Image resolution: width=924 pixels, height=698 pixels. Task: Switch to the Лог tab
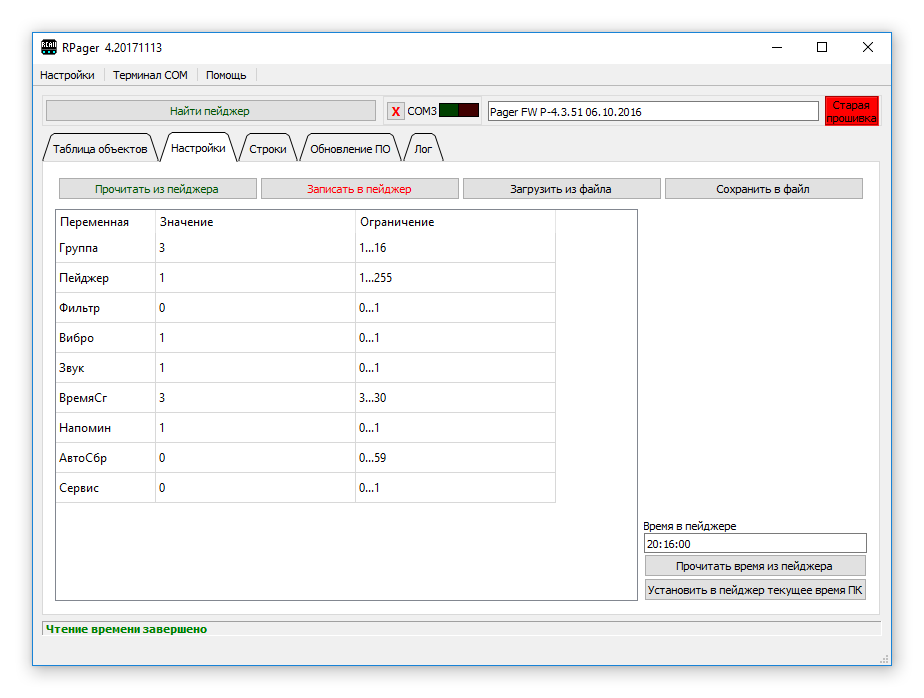[423, 149]
